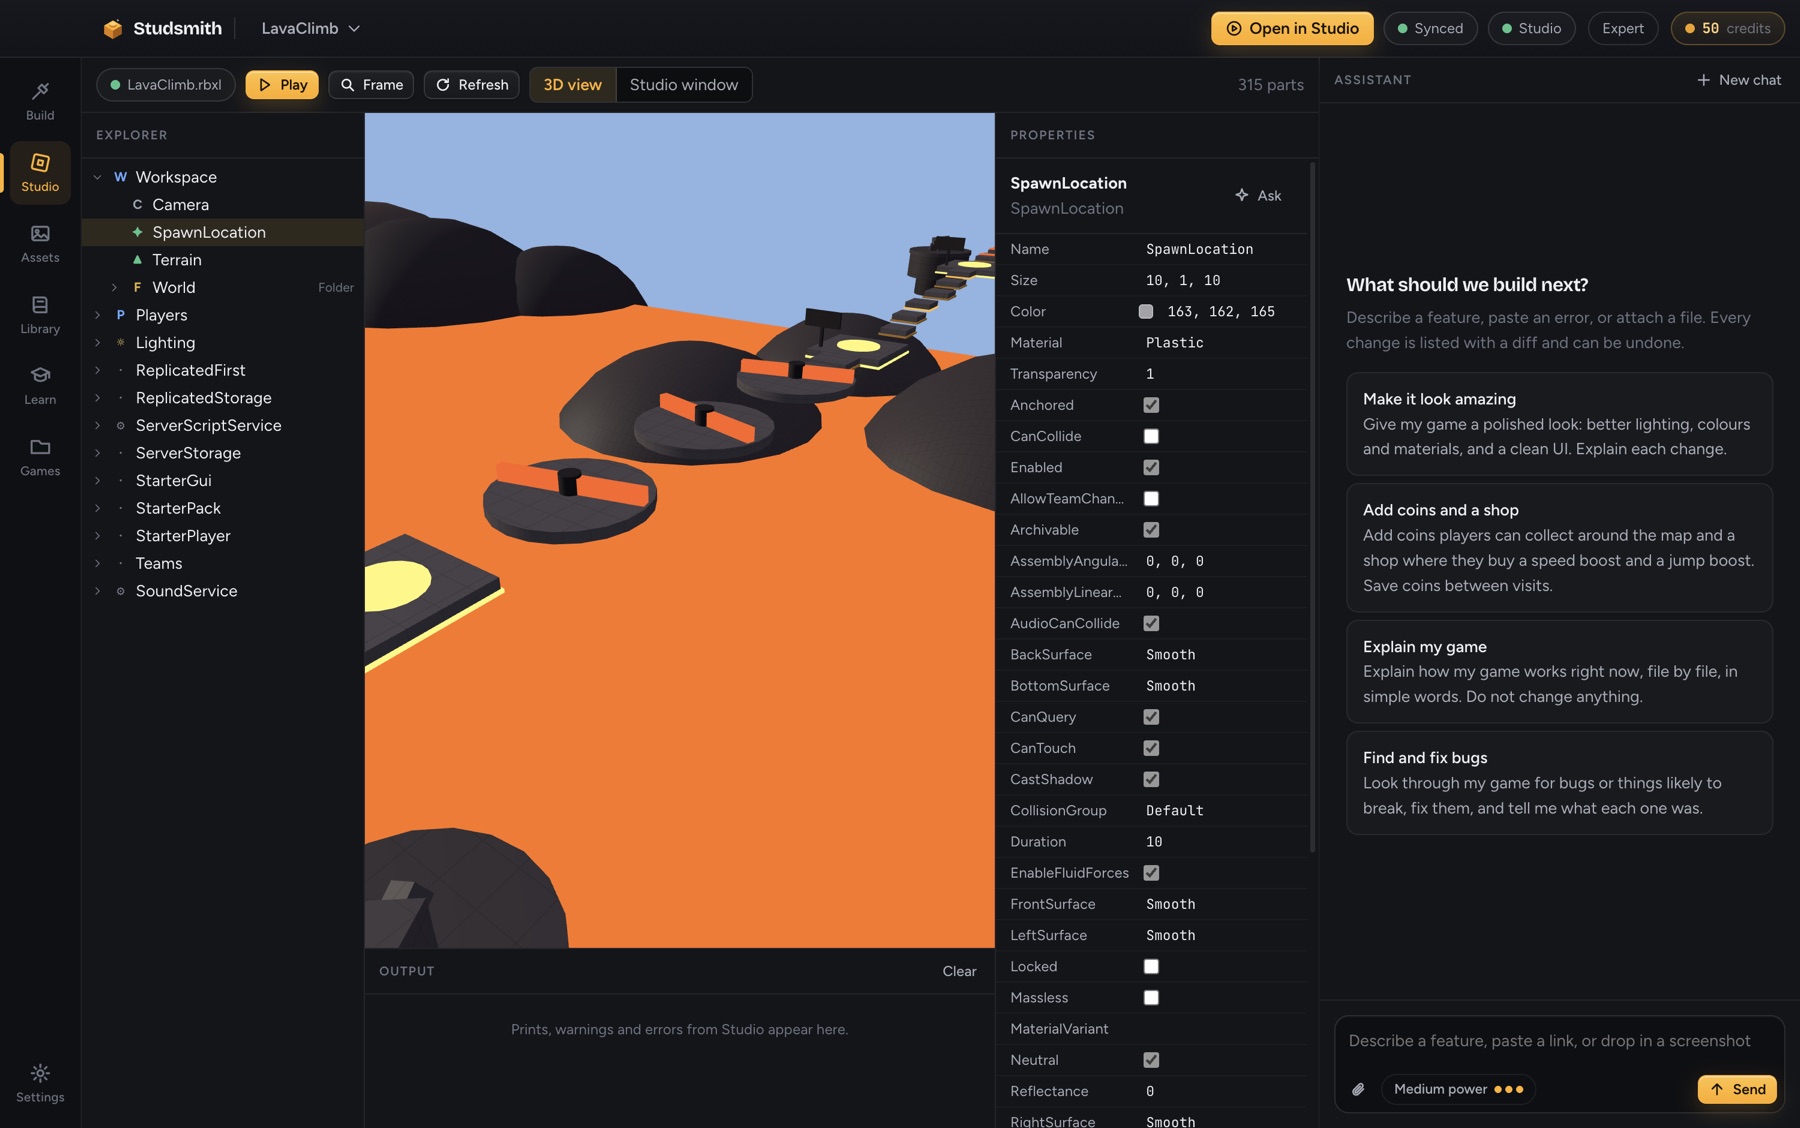
Task: Toggle the AllowTeamChange checkbox
Action: point(1151,498)
